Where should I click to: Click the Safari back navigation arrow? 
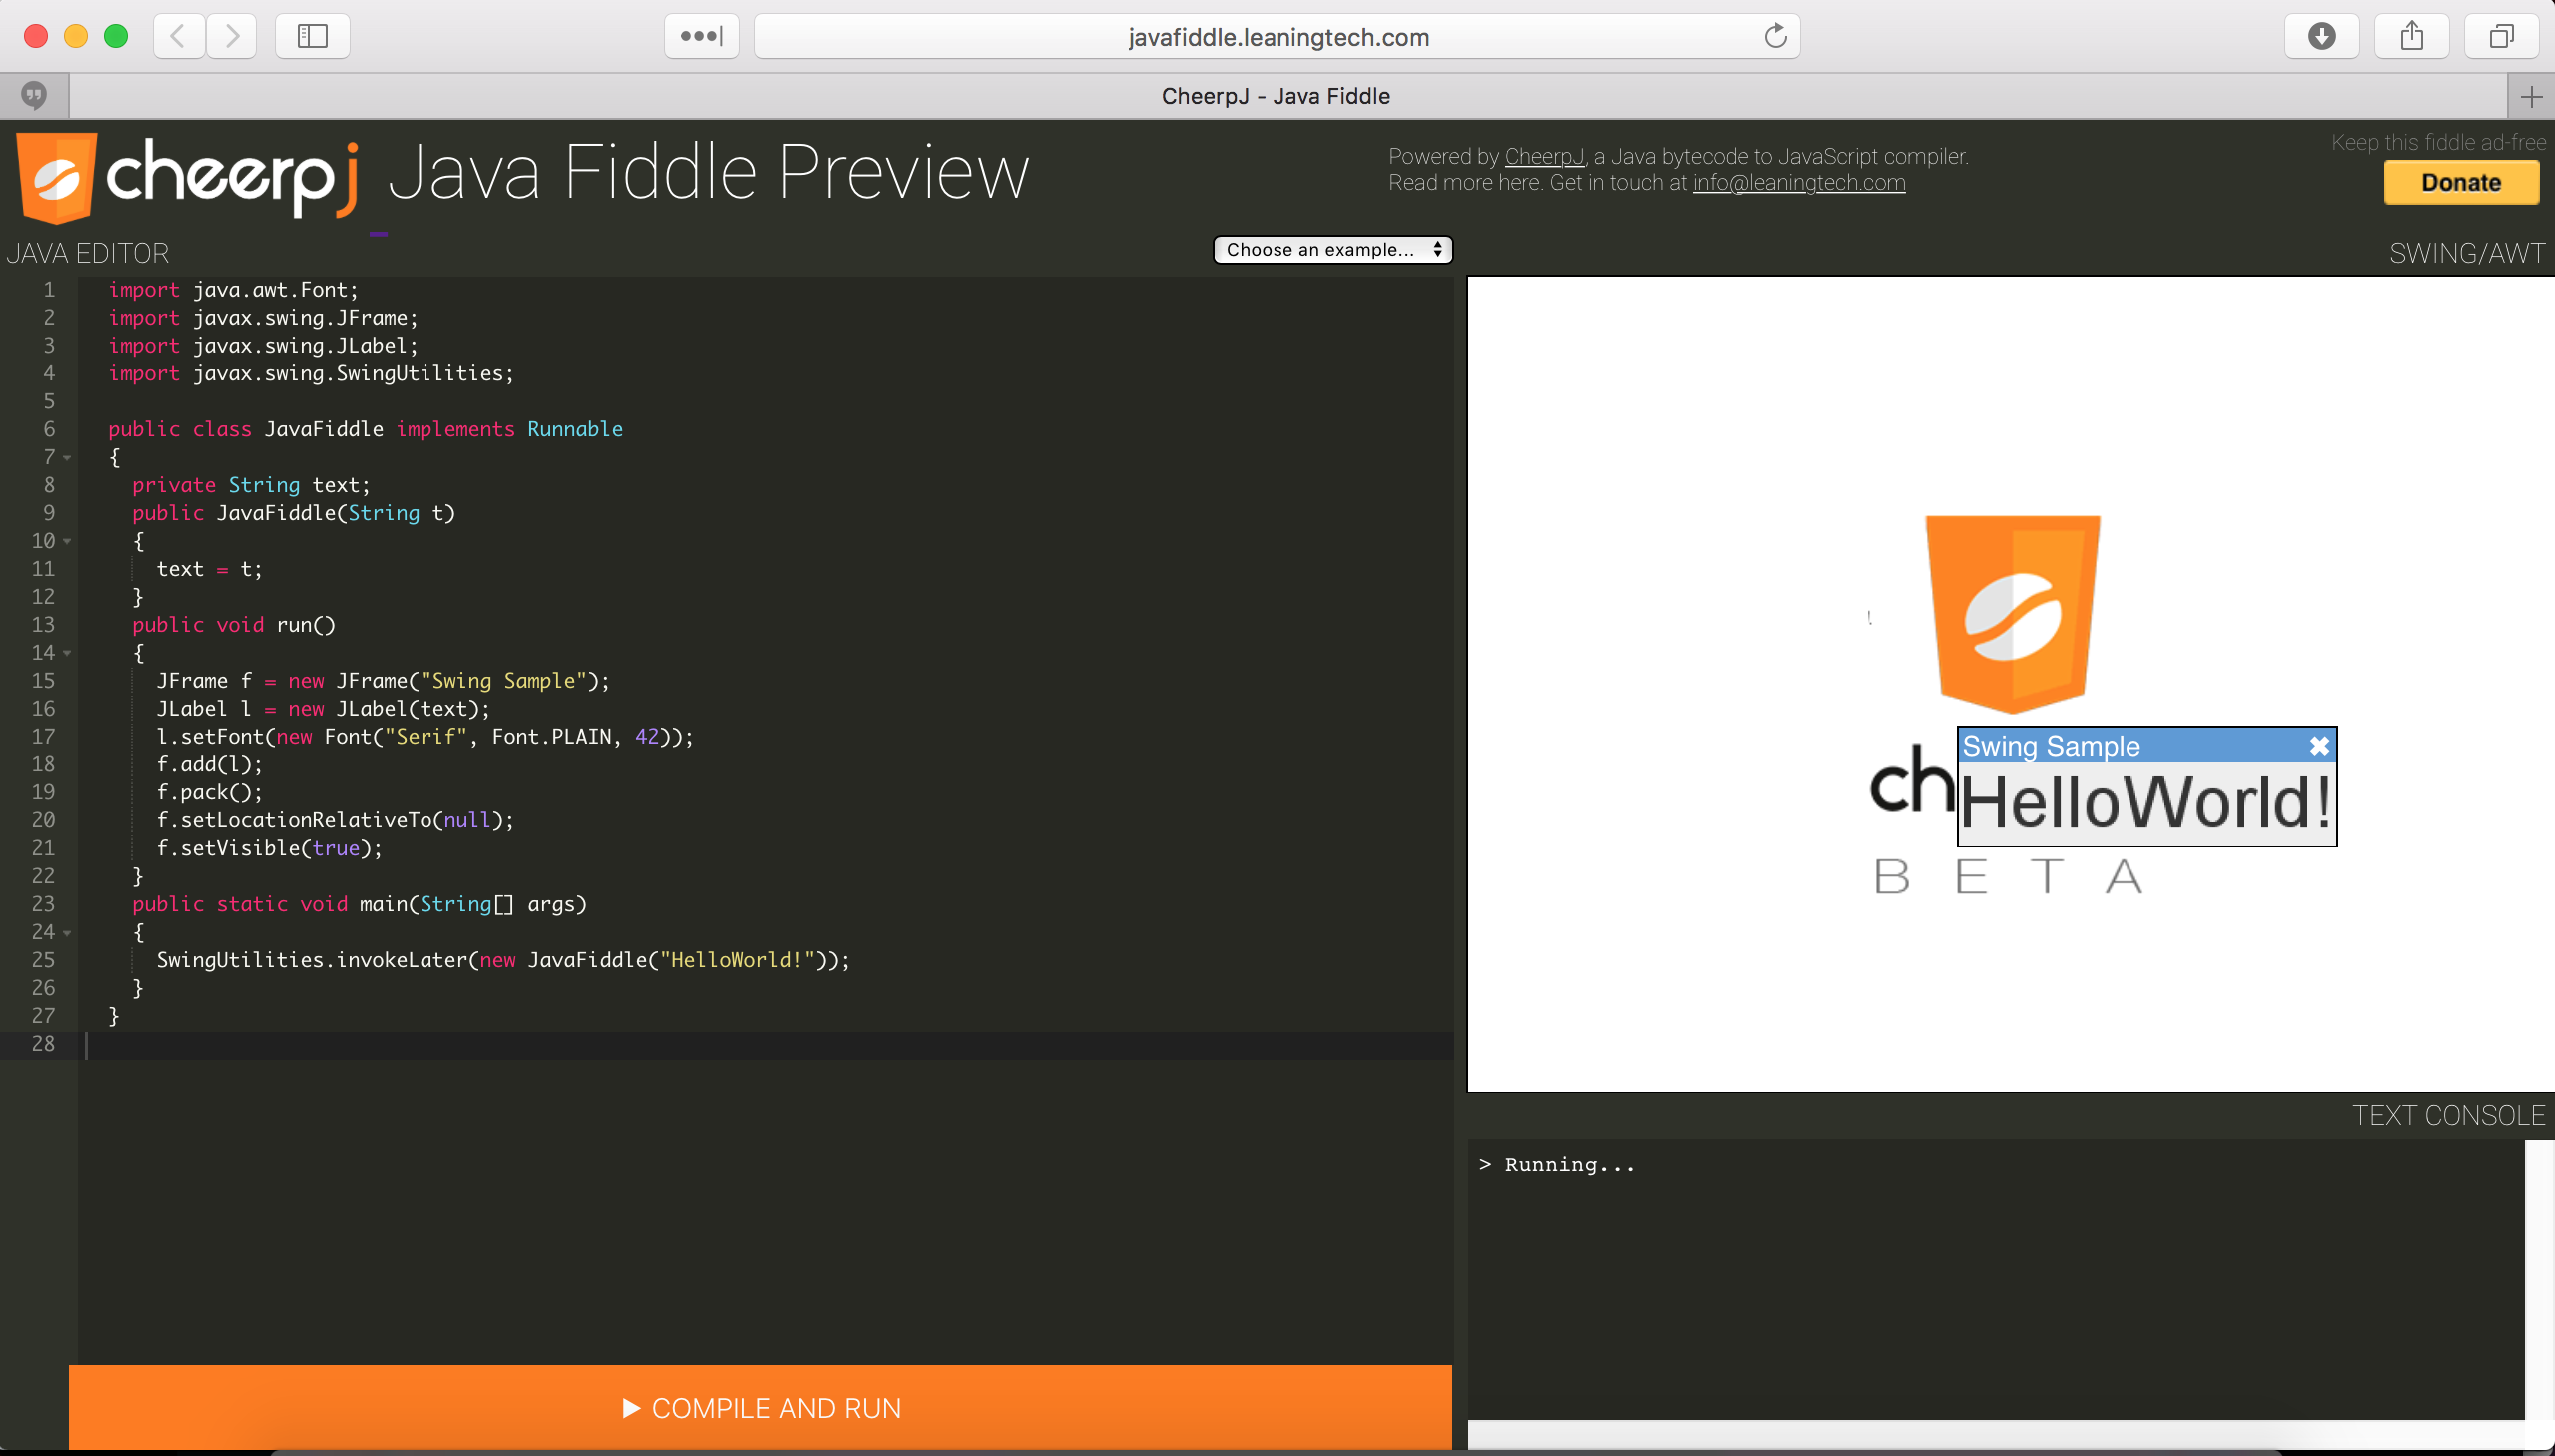click(179, 37)
